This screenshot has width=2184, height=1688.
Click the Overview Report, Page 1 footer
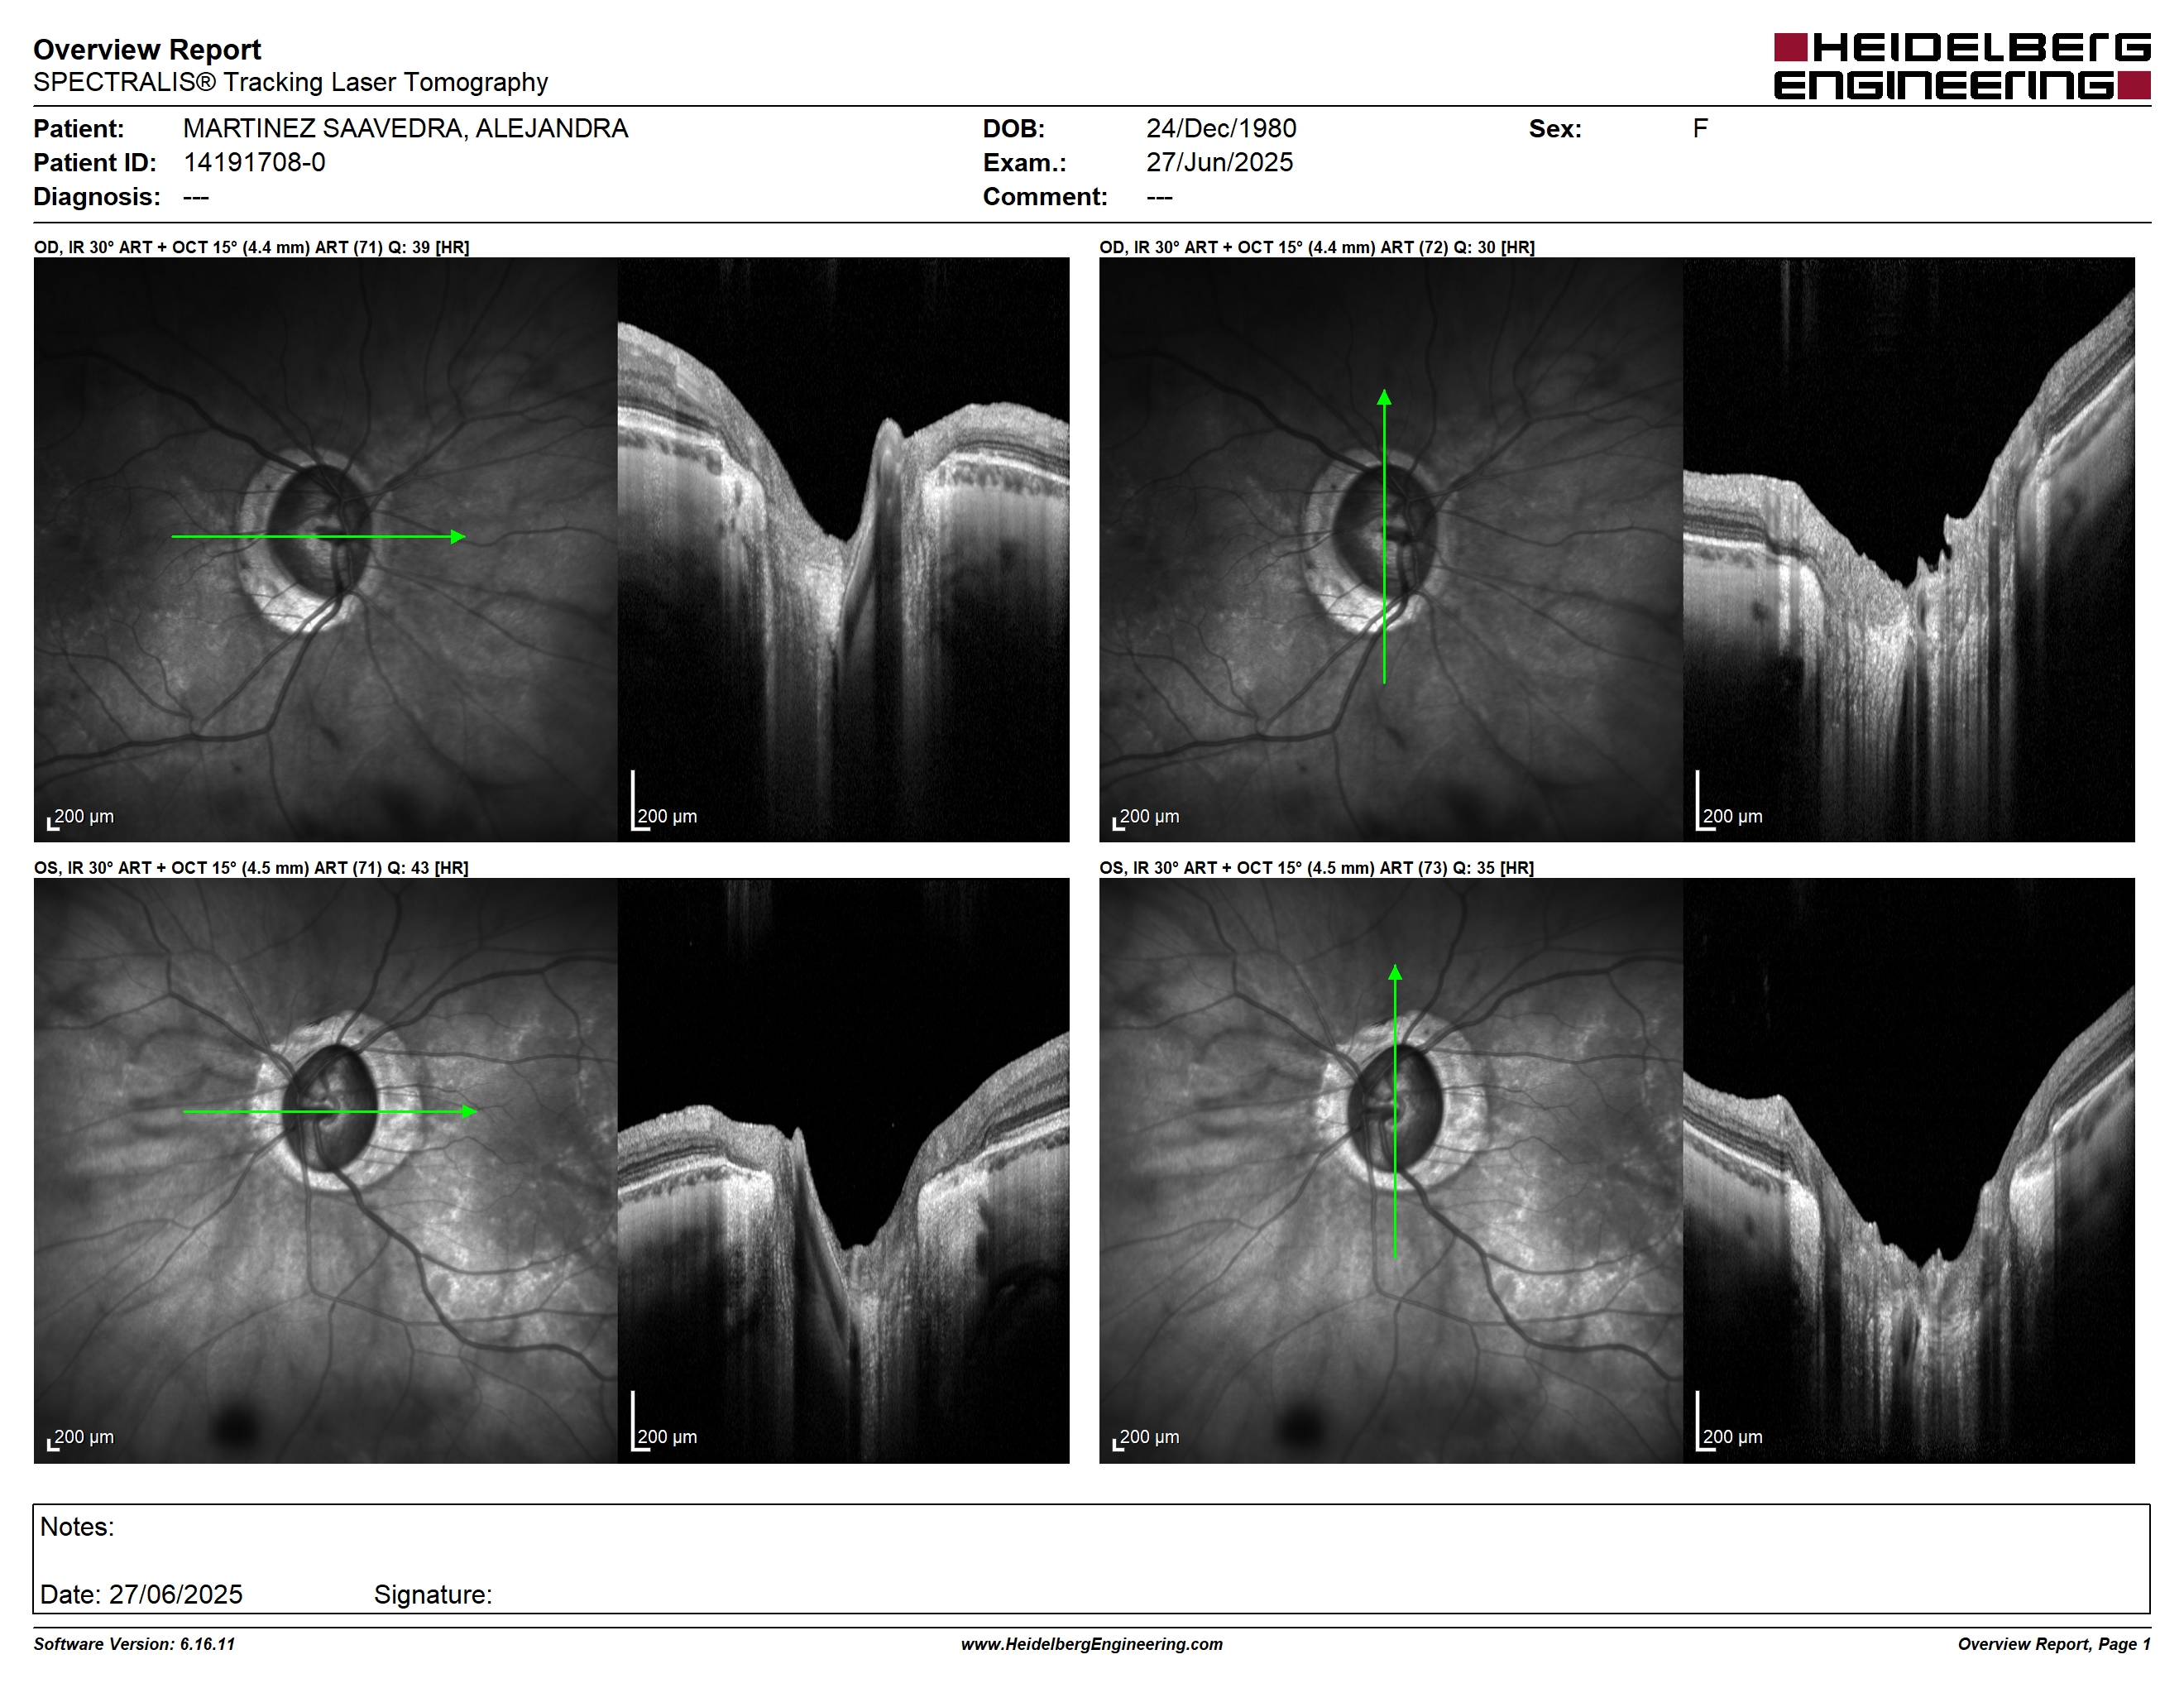(2054, 1644)
